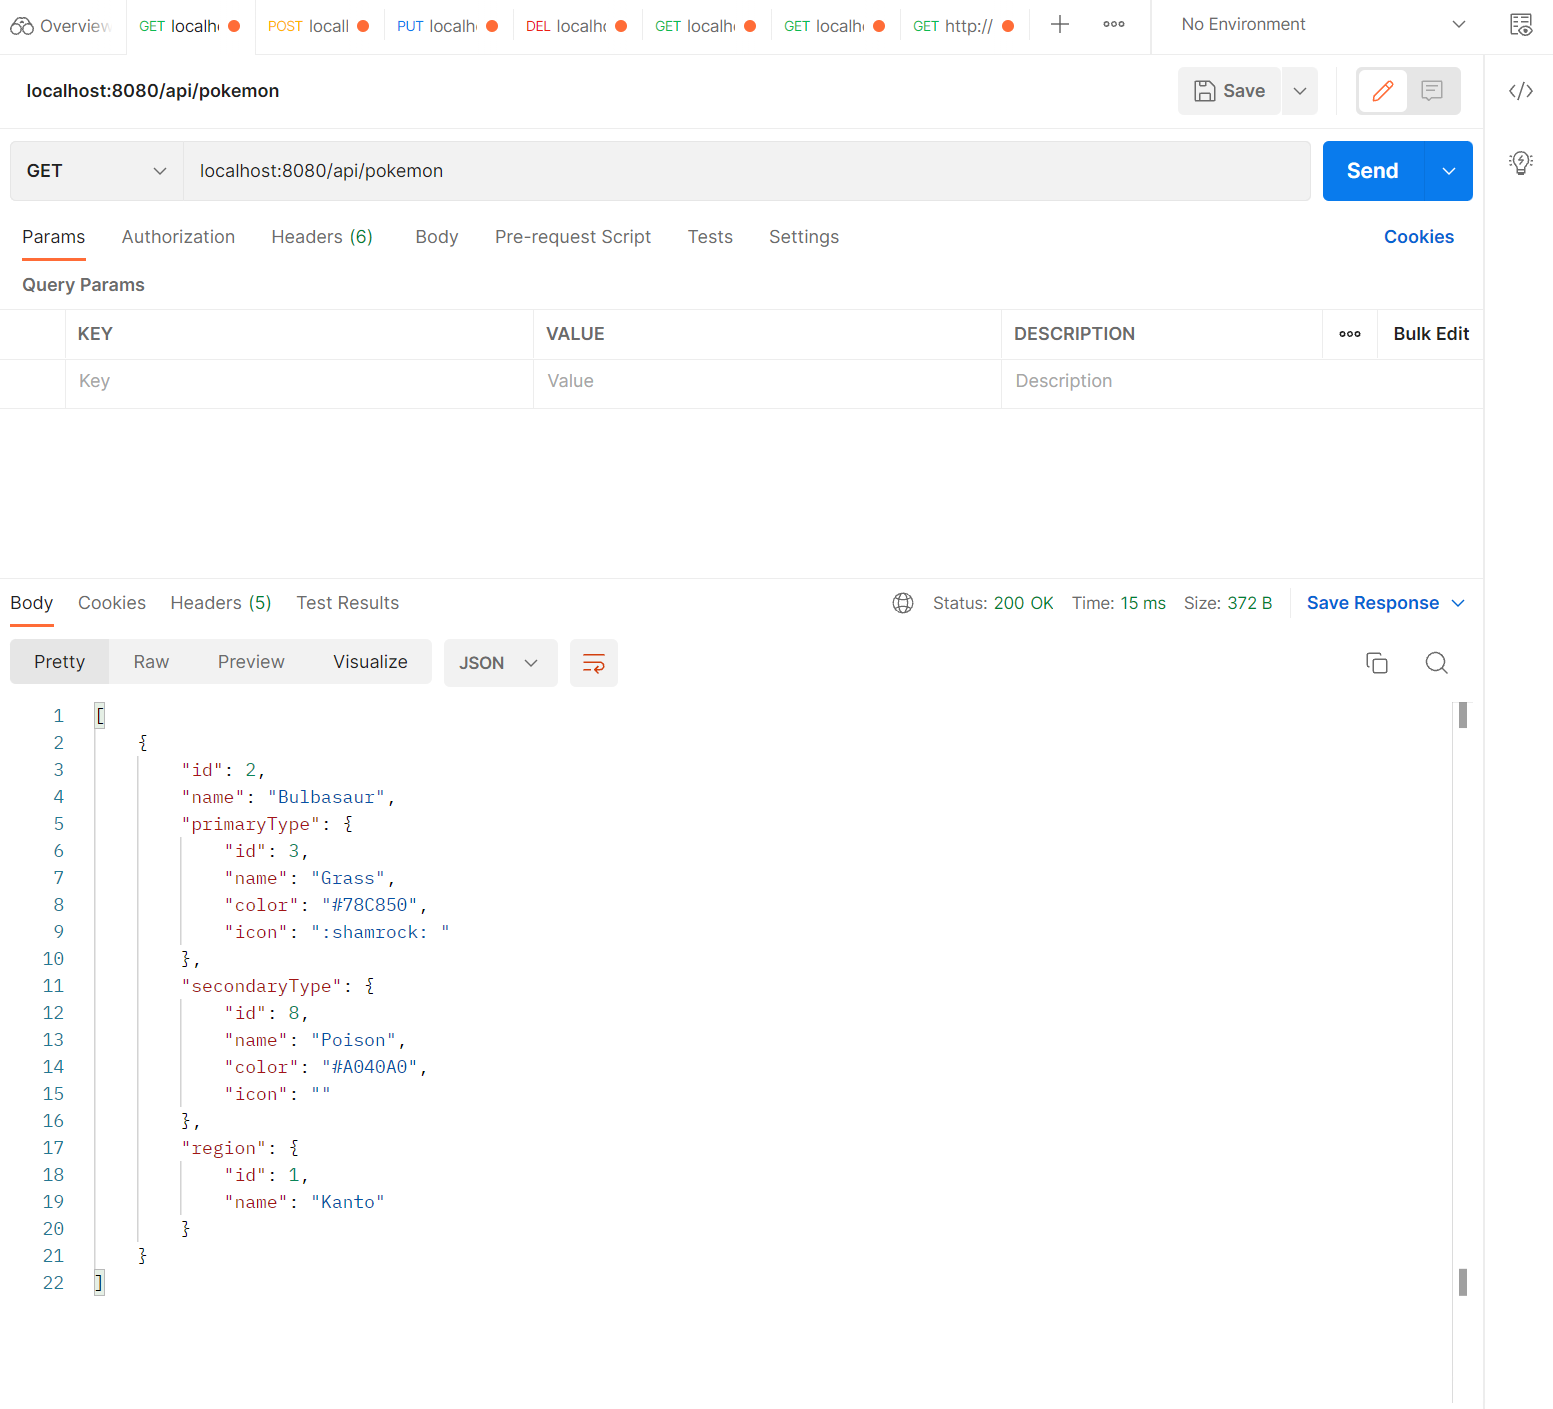Screen dimensions: 1553x1409
Task: Switch to the DEL request tab
Action: coord(577,26)
